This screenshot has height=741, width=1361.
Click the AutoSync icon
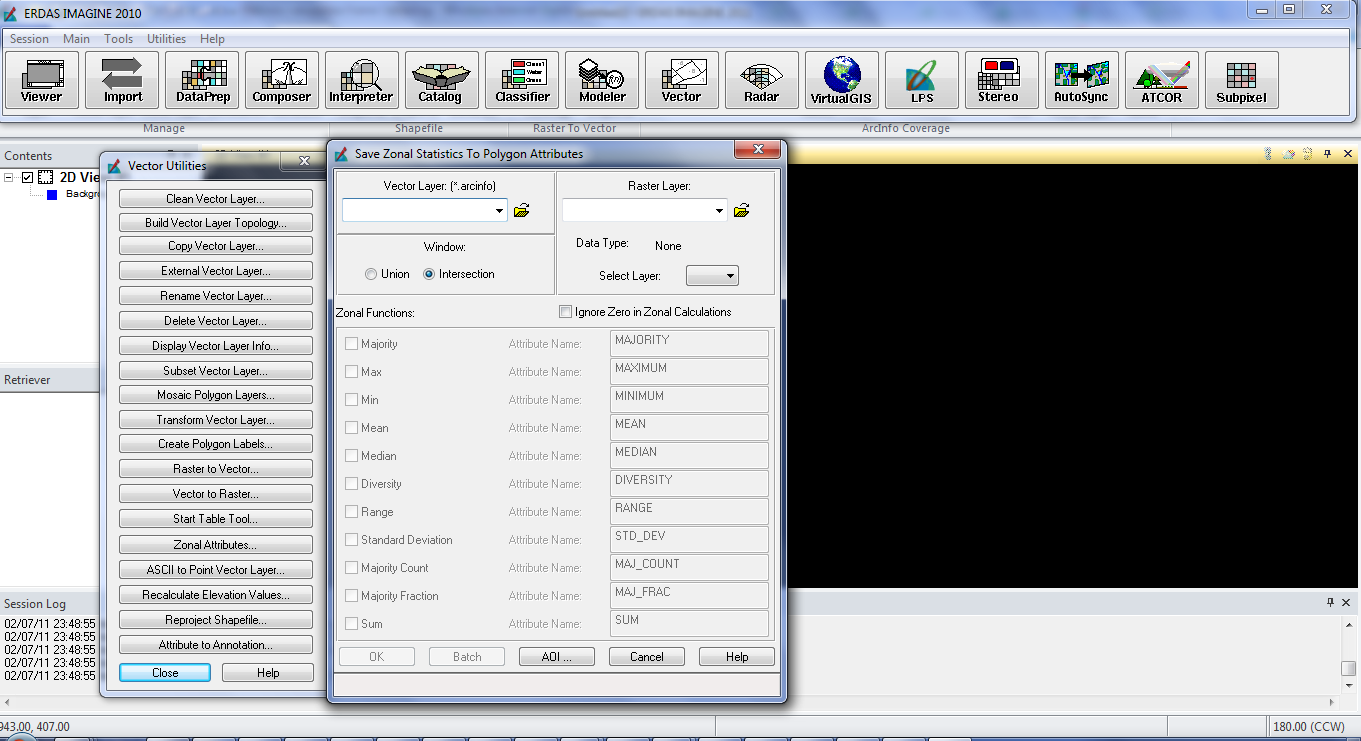click(1081, 80)
